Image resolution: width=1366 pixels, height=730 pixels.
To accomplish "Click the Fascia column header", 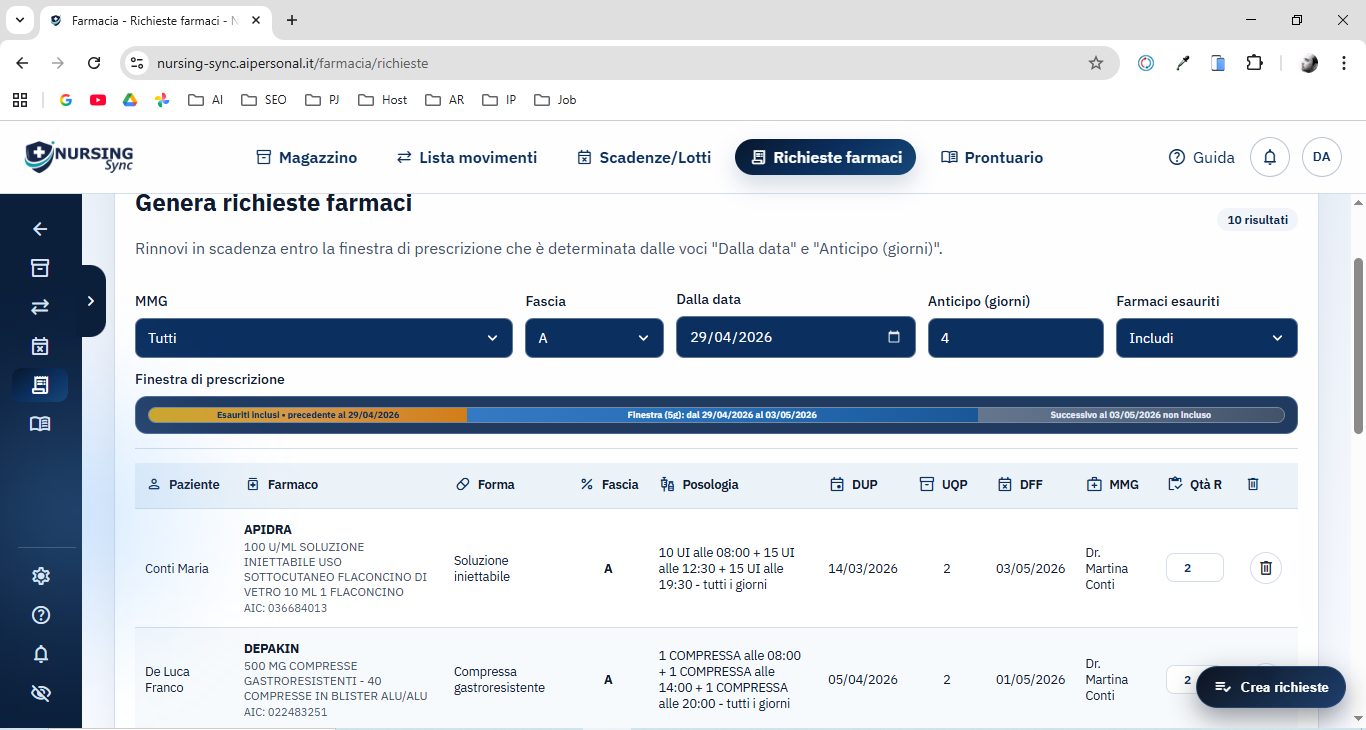I will pyautogui.click(x=609, y=484).
